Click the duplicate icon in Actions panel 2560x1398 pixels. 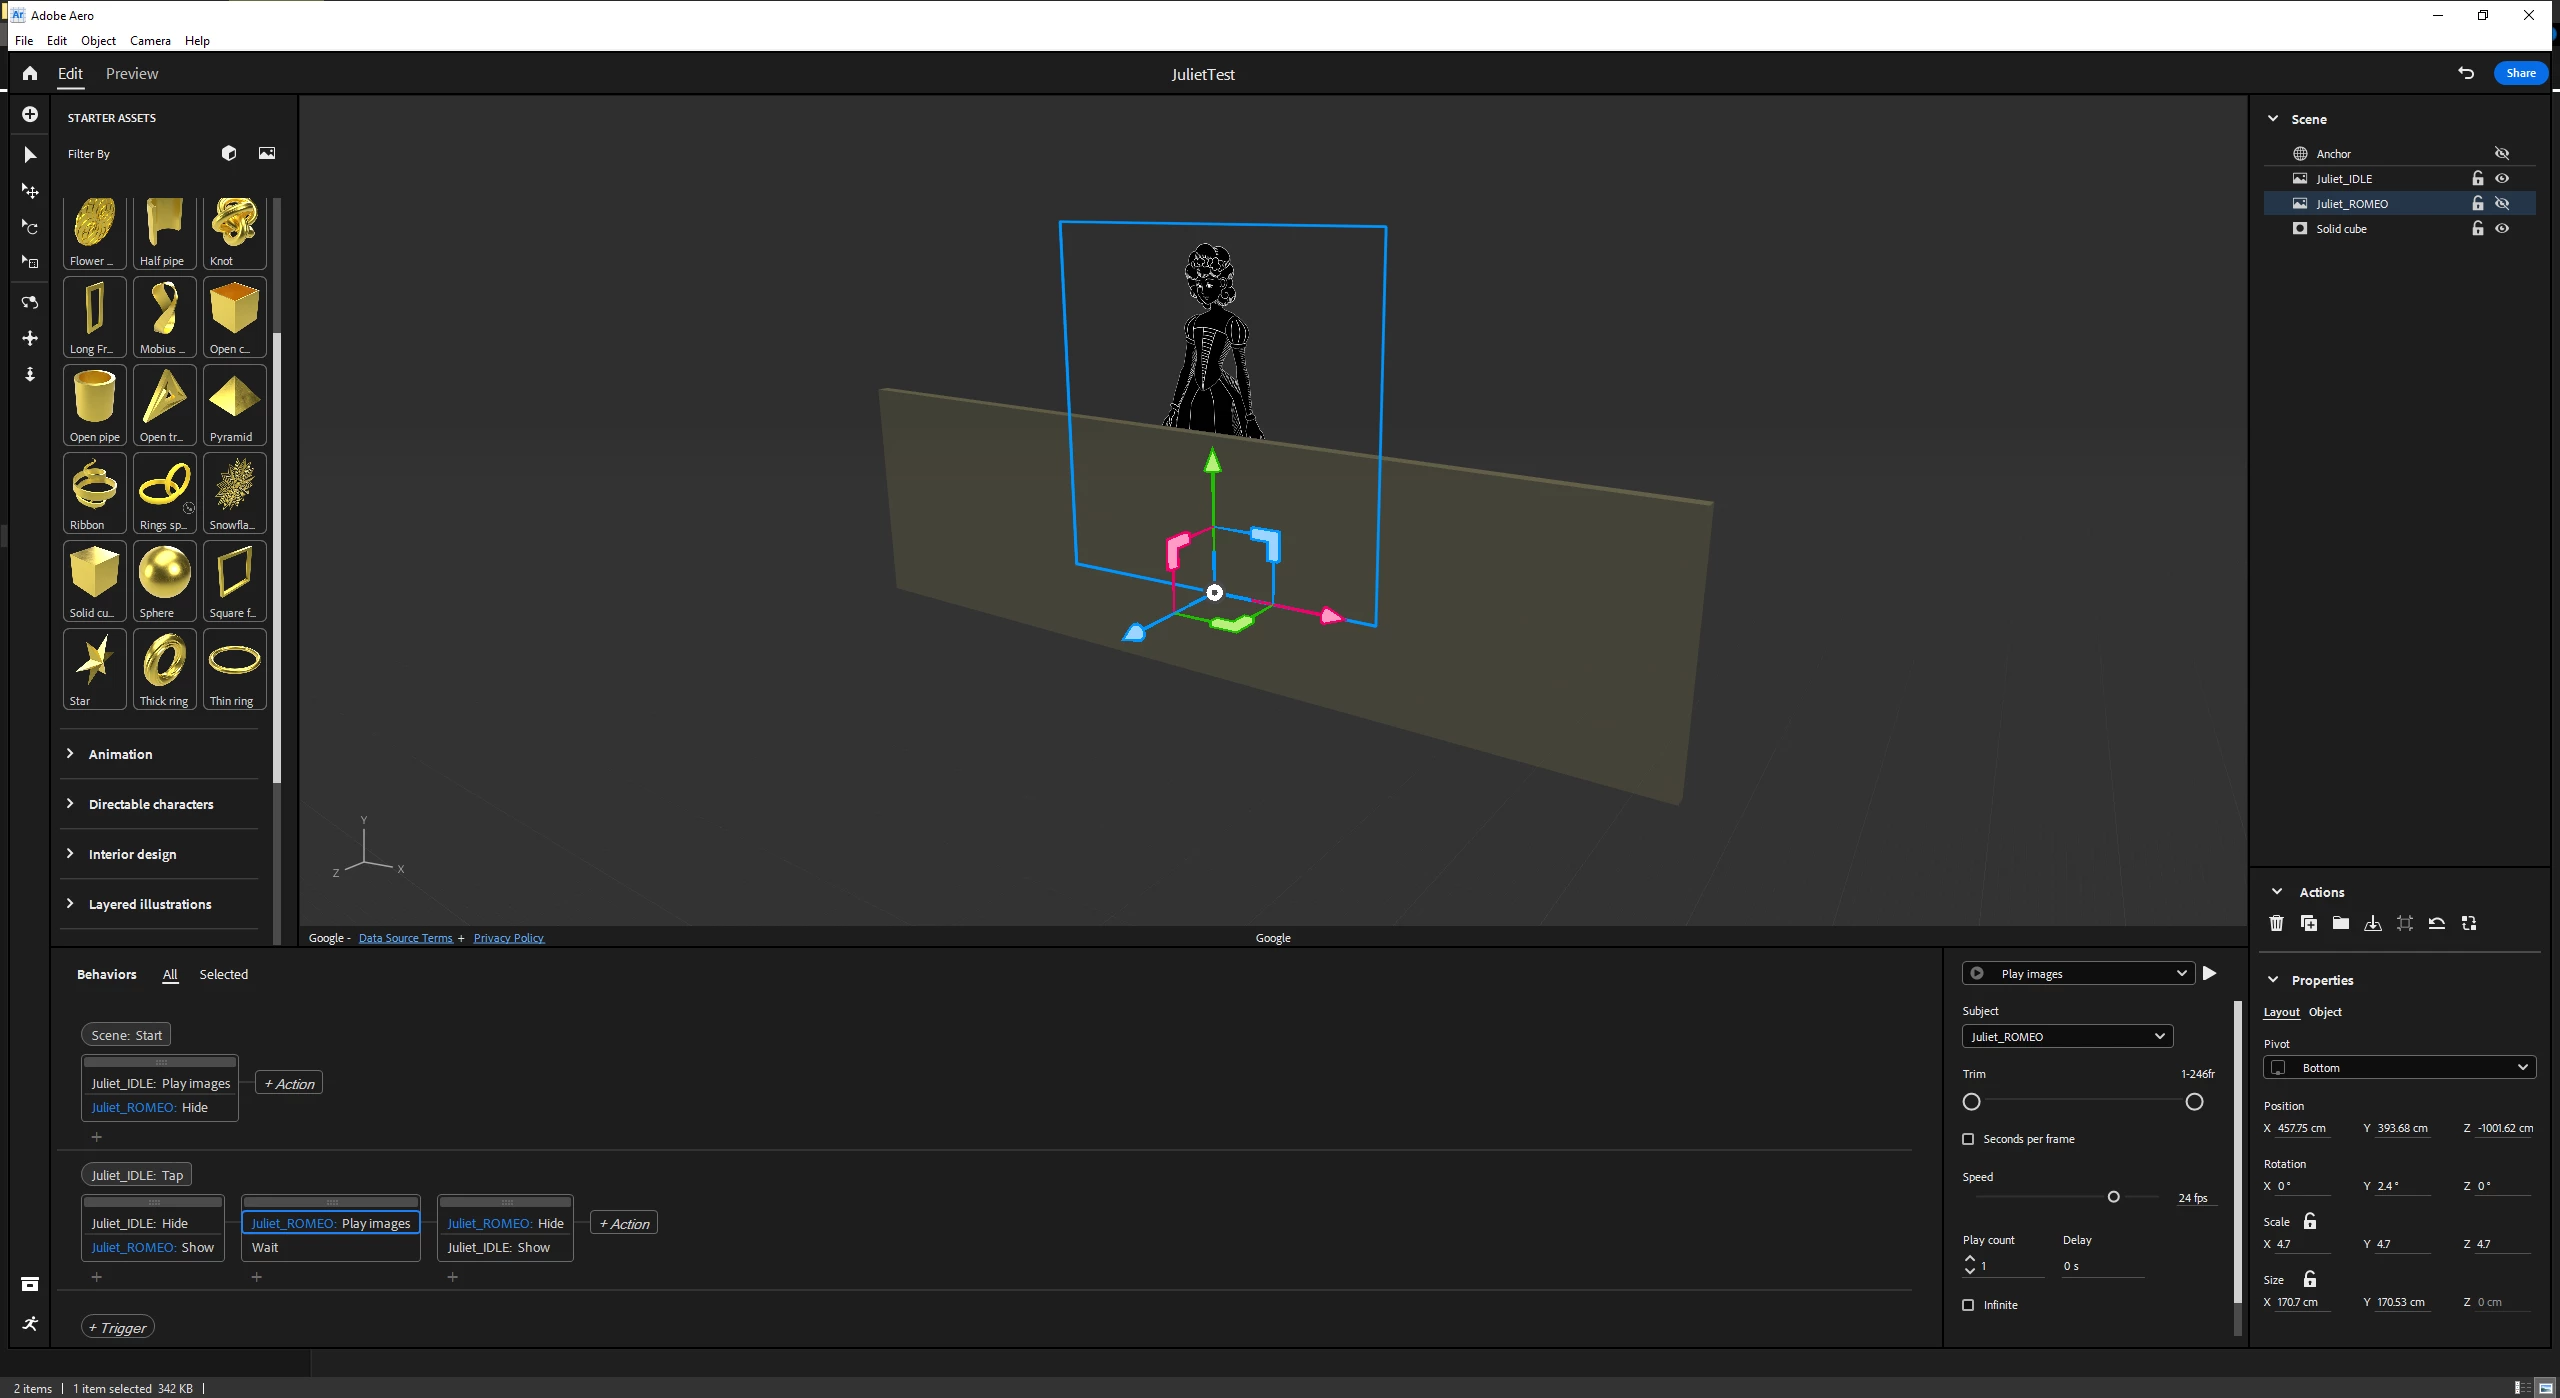pyautogui.click(x=2308, y=923)
